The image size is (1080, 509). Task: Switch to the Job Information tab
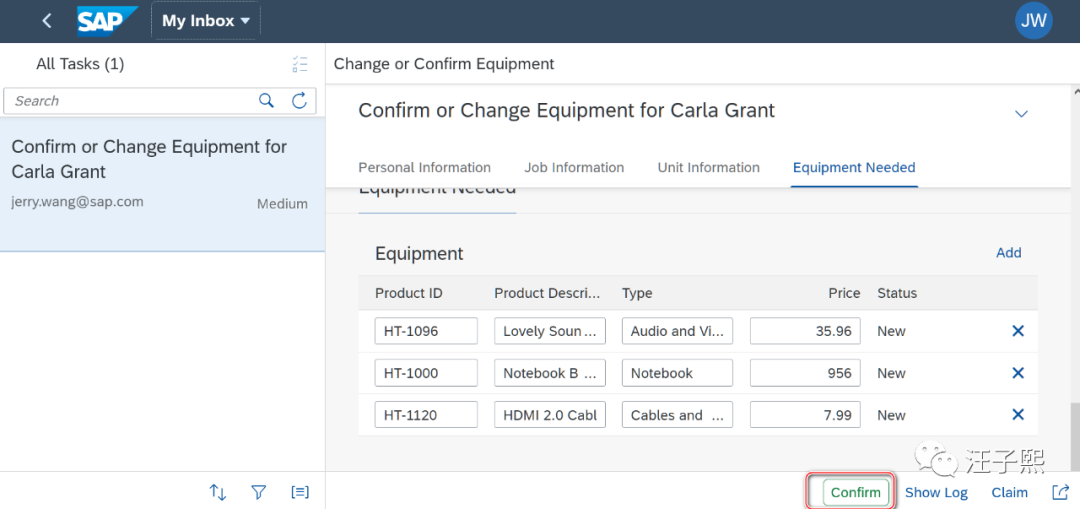574,168
